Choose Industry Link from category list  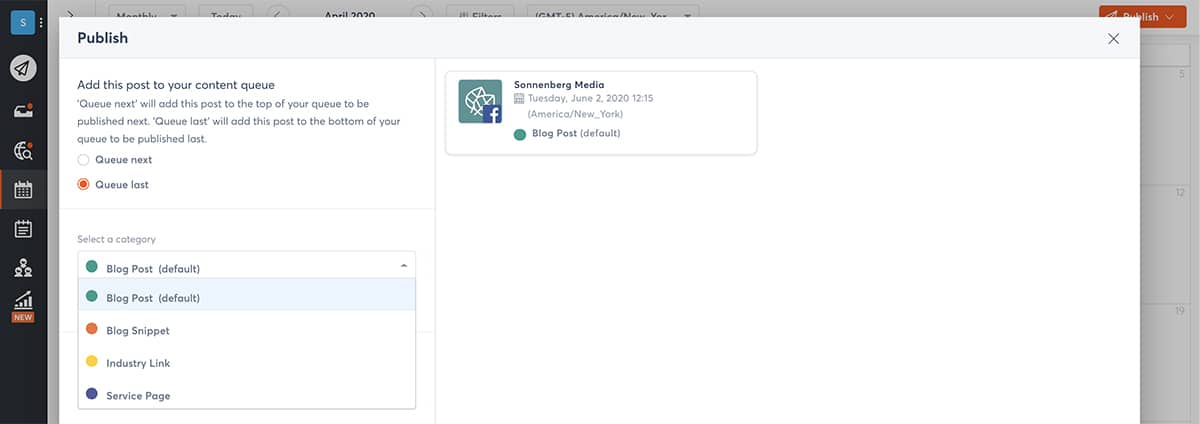point(138,363)
